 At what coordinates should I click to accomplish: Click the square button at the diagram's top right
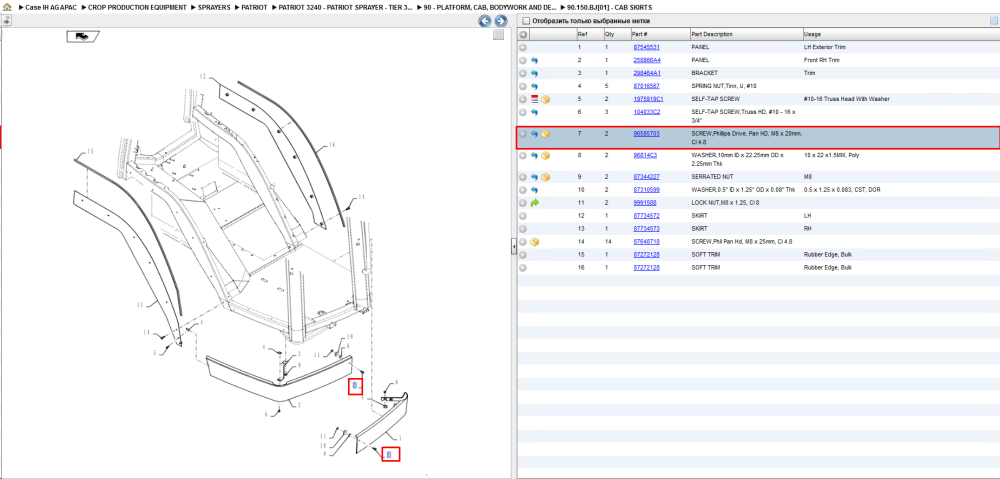(498, 35)
